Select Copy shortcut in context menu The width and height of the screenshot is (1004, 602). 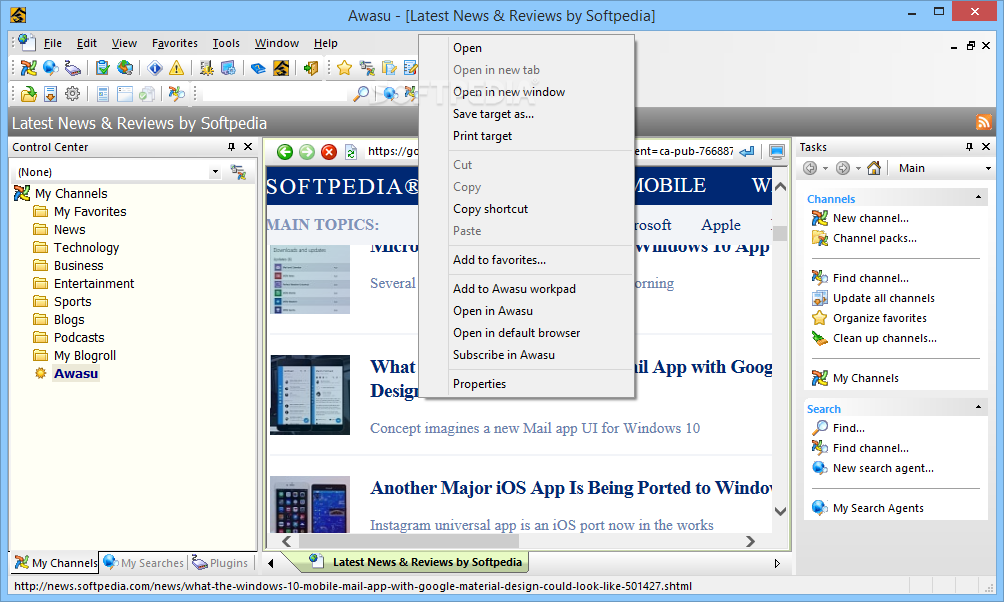coord(490,209)
